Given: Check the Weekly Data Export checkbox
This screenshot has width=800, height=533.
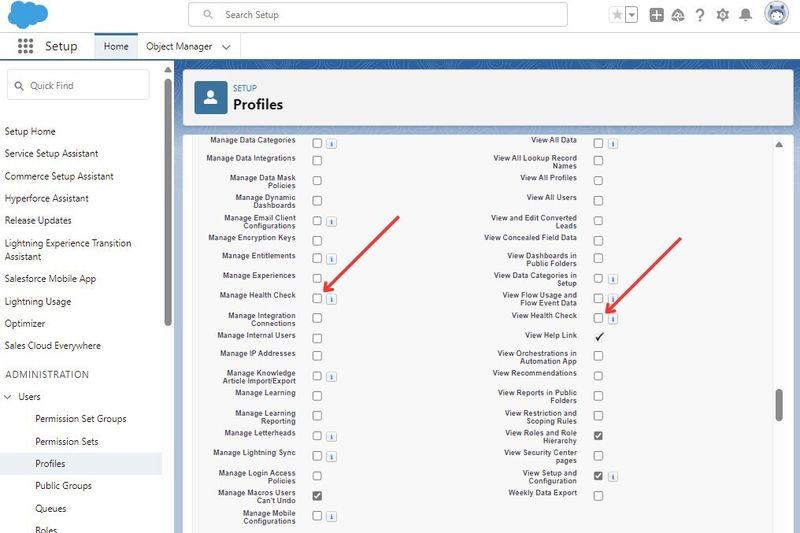Looking at the screenshot, I should pos(598,496).
